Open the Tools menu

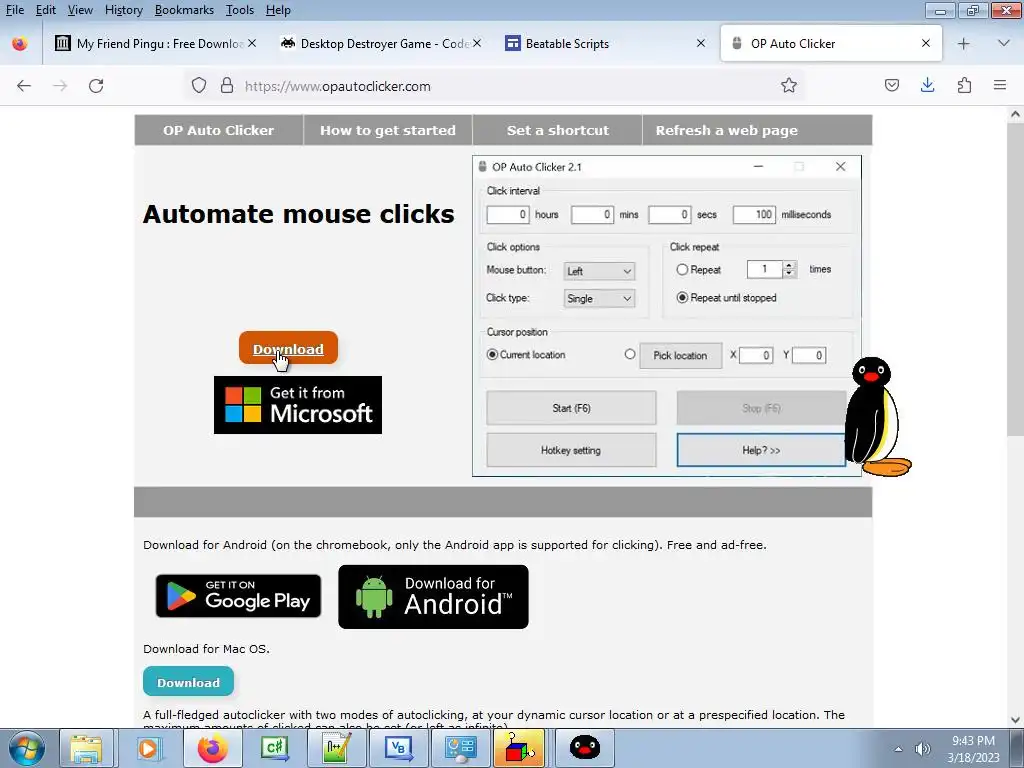click(x=240, y=10)
